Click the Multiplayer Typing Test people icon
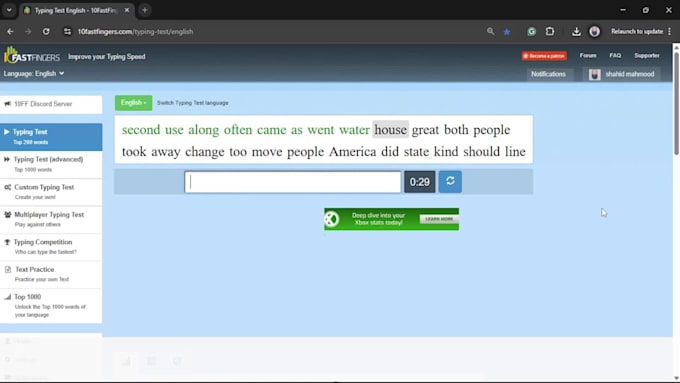Image resolution: width=680 pixels, height=383 pixels. [7, 214]
